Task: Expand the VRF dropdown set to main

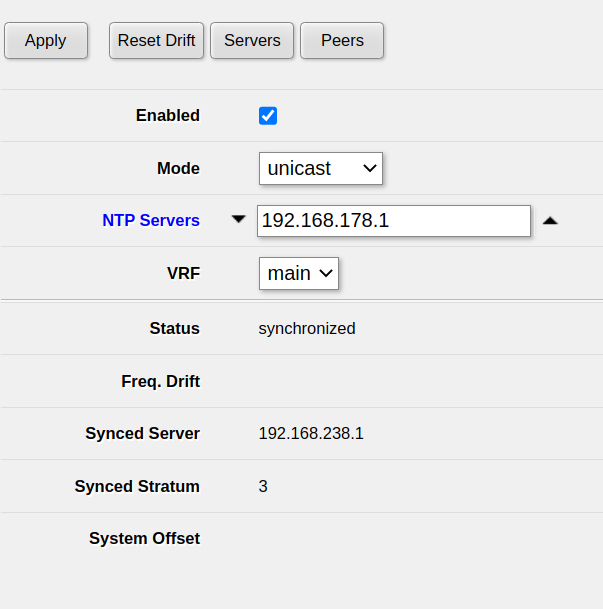Action: point(299,273)
